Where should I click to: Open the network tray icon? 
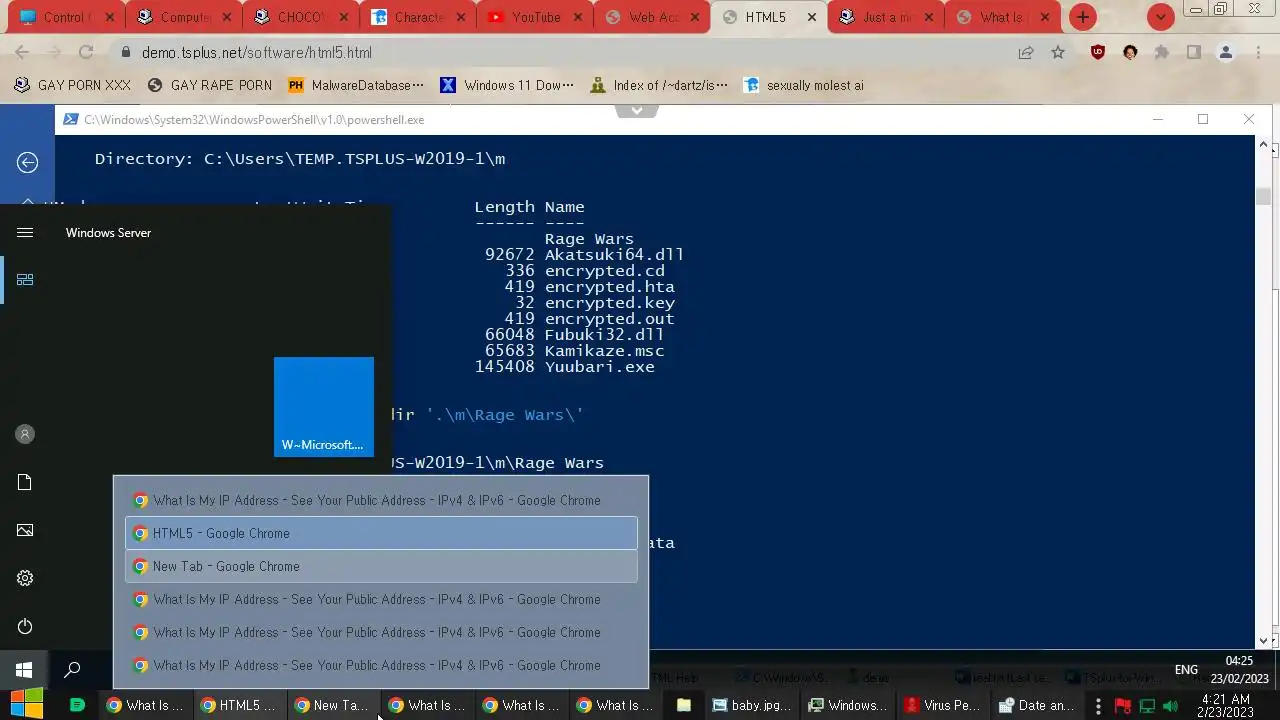(1147, 706)
